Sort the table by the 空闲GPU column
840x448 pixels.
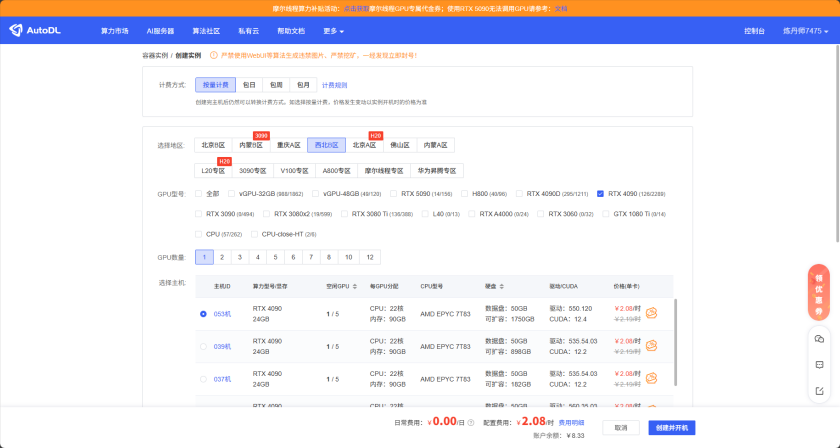pos(355,287)
